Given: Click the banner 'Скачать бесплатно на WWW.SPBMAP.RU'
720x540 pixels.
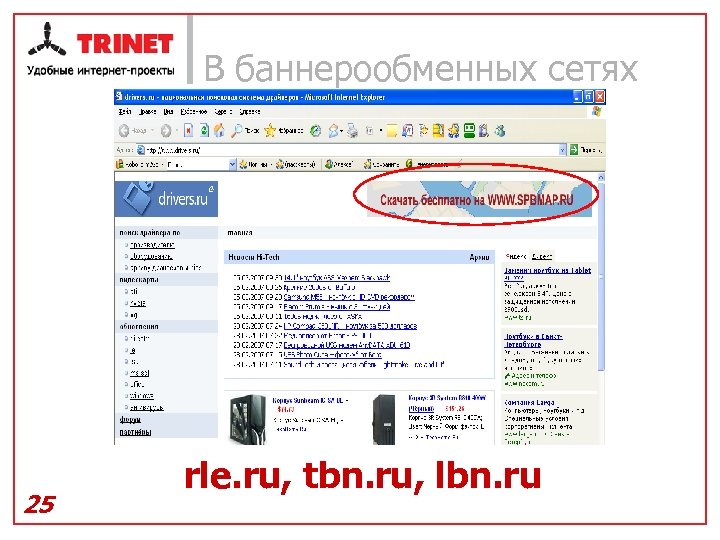Looking at the screenshot, I should pyautogui.click(x=479, y=199).
